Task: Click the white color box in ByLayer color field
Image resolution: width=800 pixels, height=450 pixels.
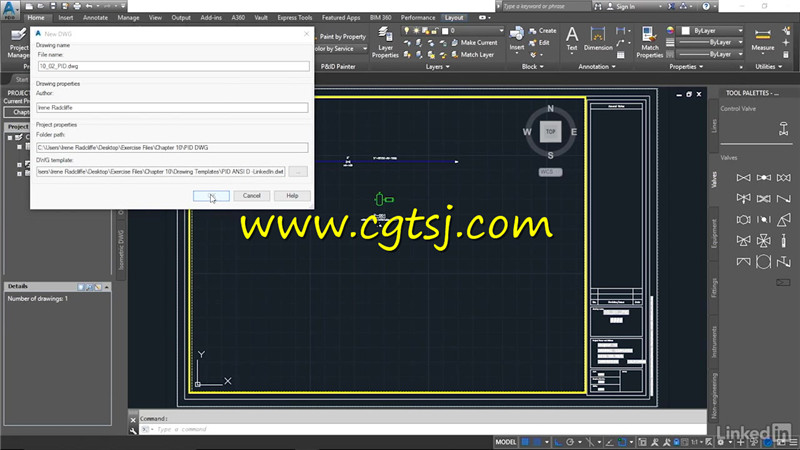Action: point(686,31)
